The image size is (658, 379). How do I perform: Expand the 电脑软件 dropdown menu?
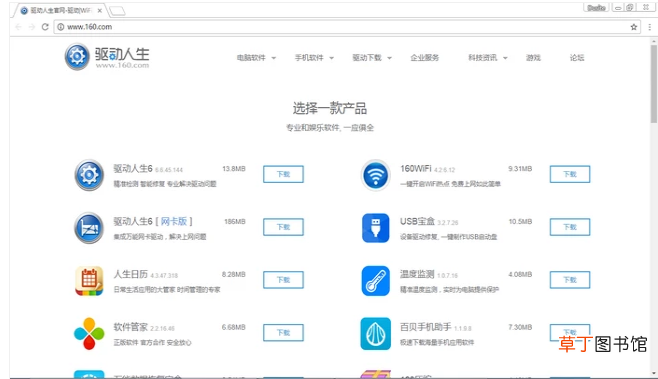[x=256, y=58]
